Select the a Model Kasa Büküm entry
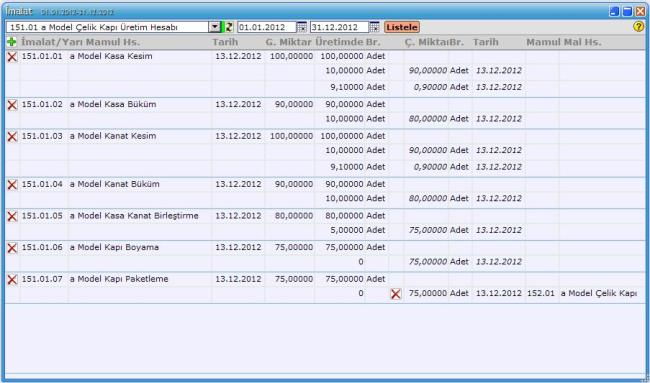650x383 pixels. 113,104
